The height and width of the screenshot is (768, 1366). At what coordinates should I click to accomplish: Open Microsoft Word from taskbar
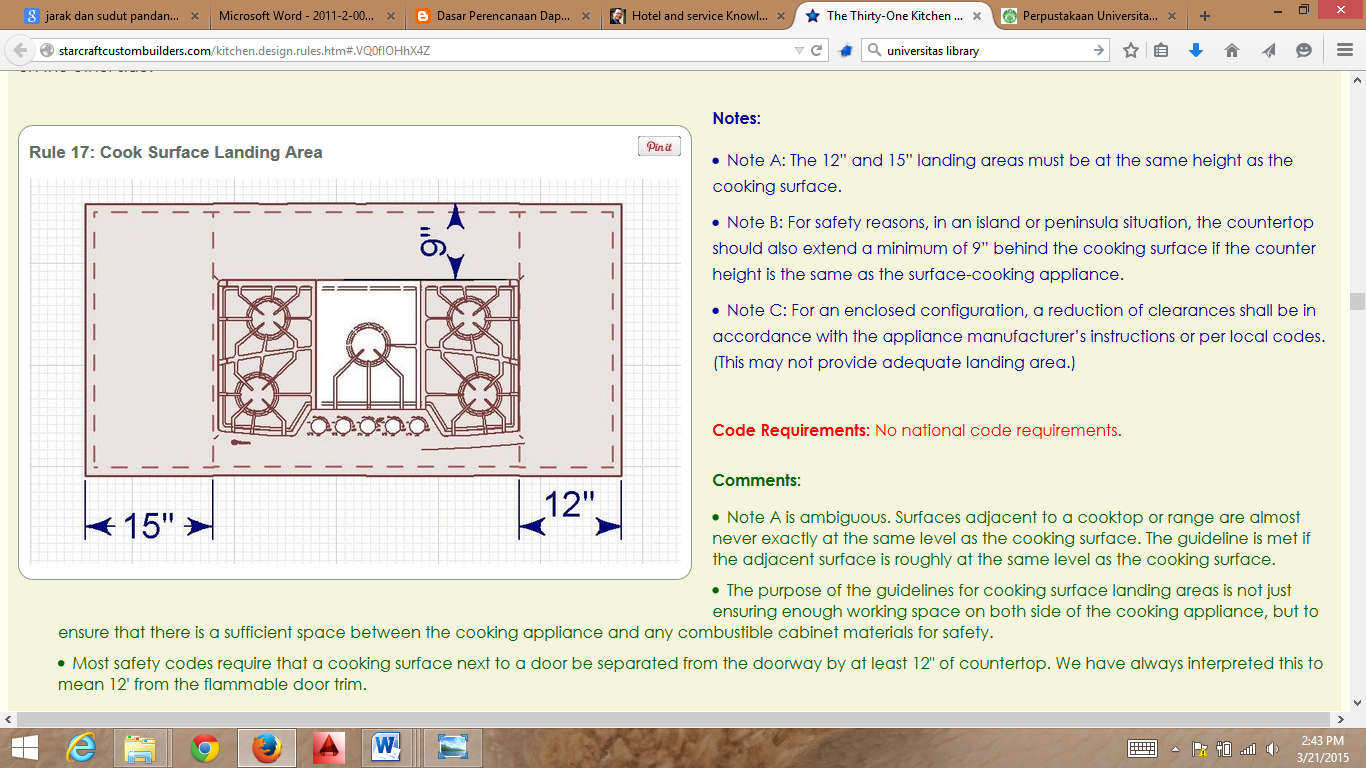[x=385, y=748]
